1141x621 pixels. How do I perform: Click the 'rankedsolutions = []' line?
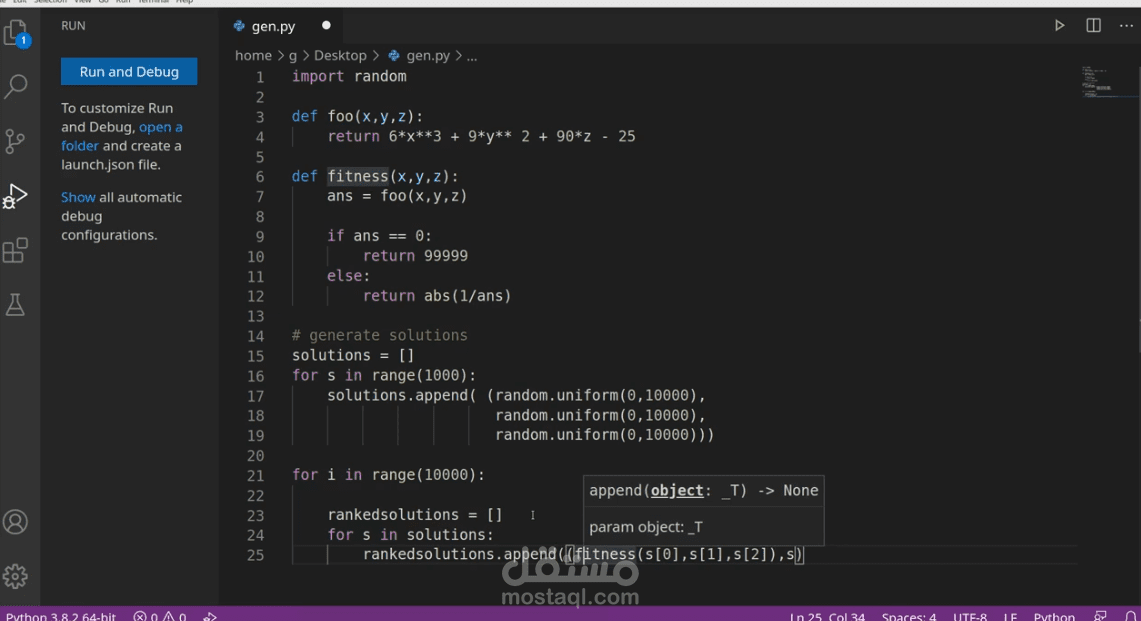(x=415, y=515)
